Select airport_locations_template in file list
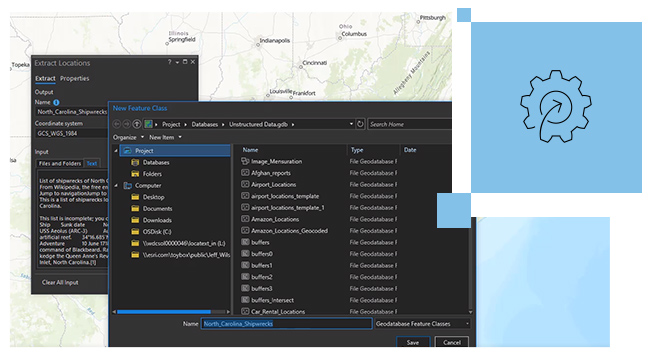 (285, 196)
